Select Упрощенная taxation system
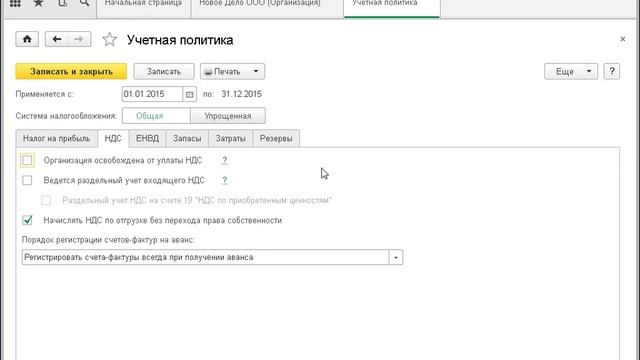640x360 pixels. [x=228, y=116]
